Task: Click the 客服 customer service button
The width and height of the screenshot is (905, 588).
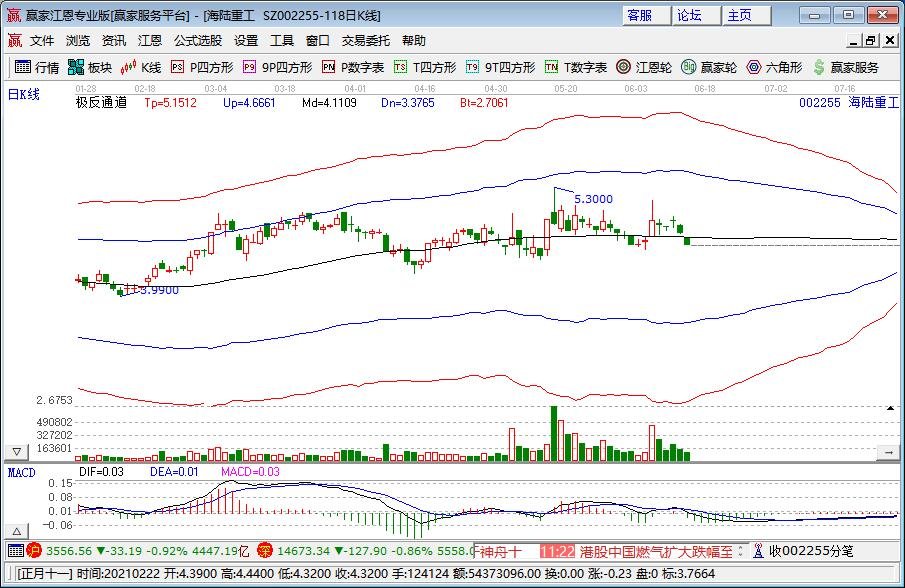Action: click(x=646, y=16)
